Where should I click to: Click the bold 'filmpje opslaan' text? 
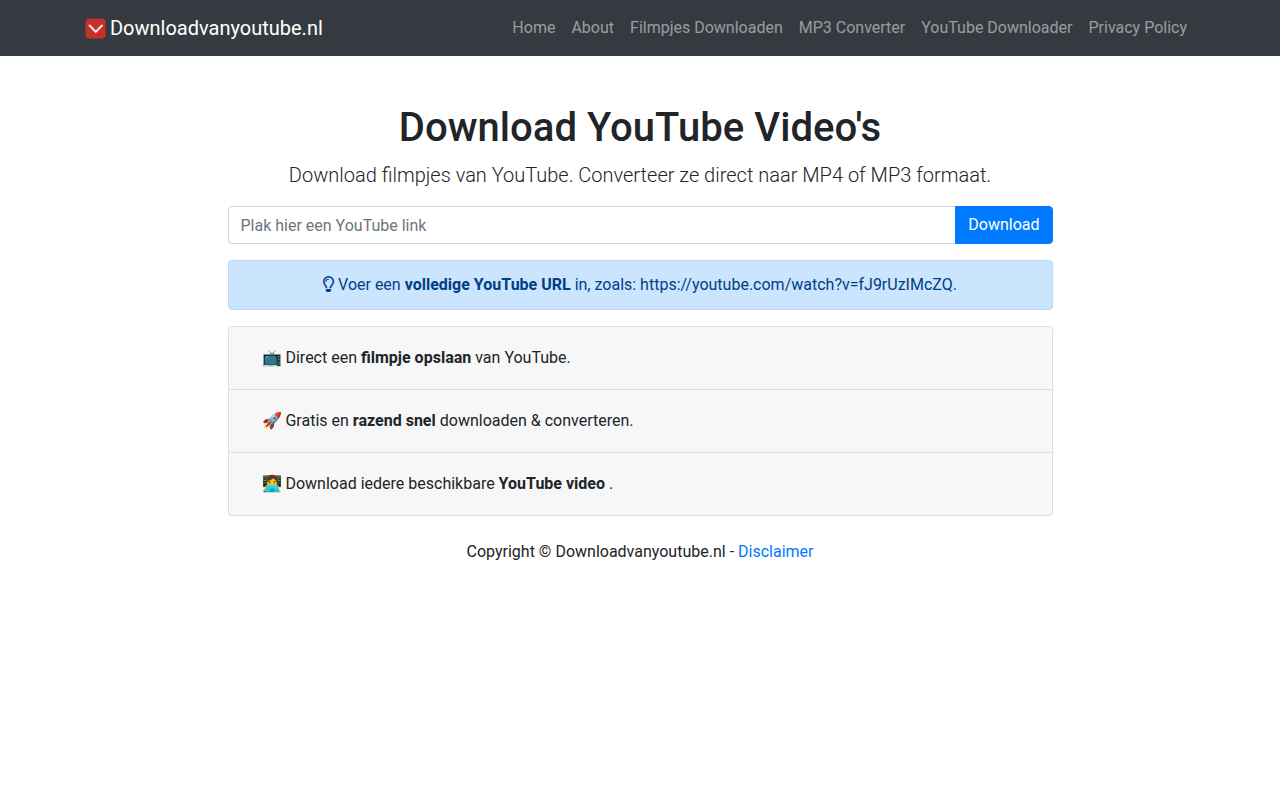pyautogui.click(x=416, y=358)
